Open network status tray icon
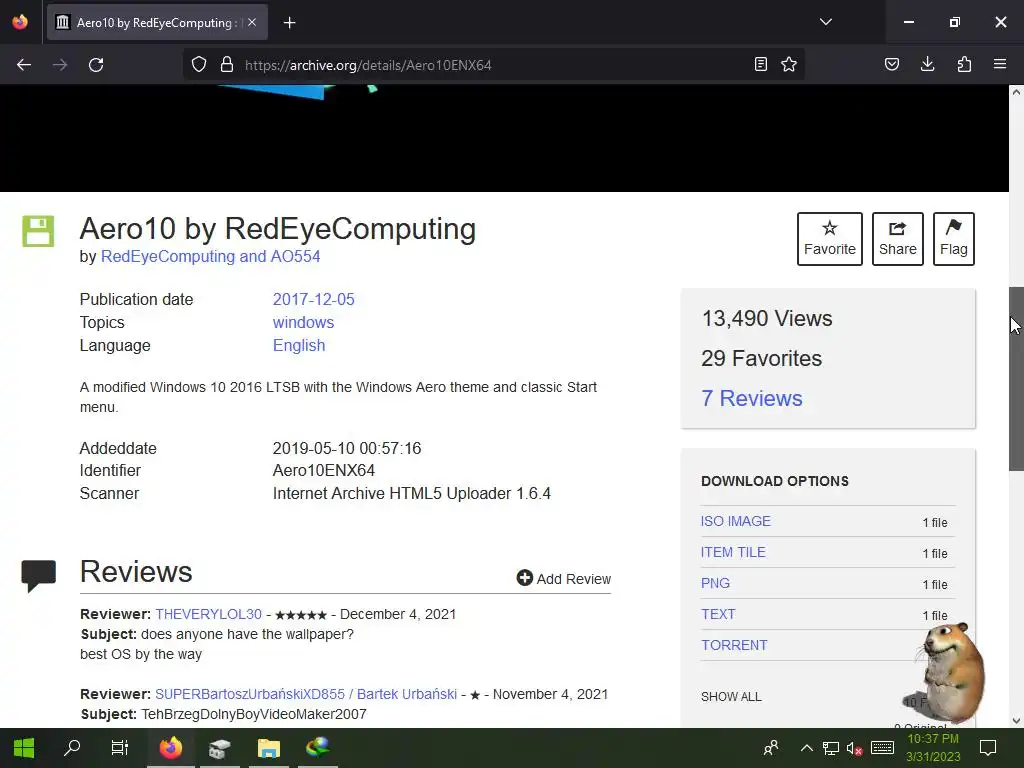The width and height of the screenshot is (1024, 768). point(831,748)
